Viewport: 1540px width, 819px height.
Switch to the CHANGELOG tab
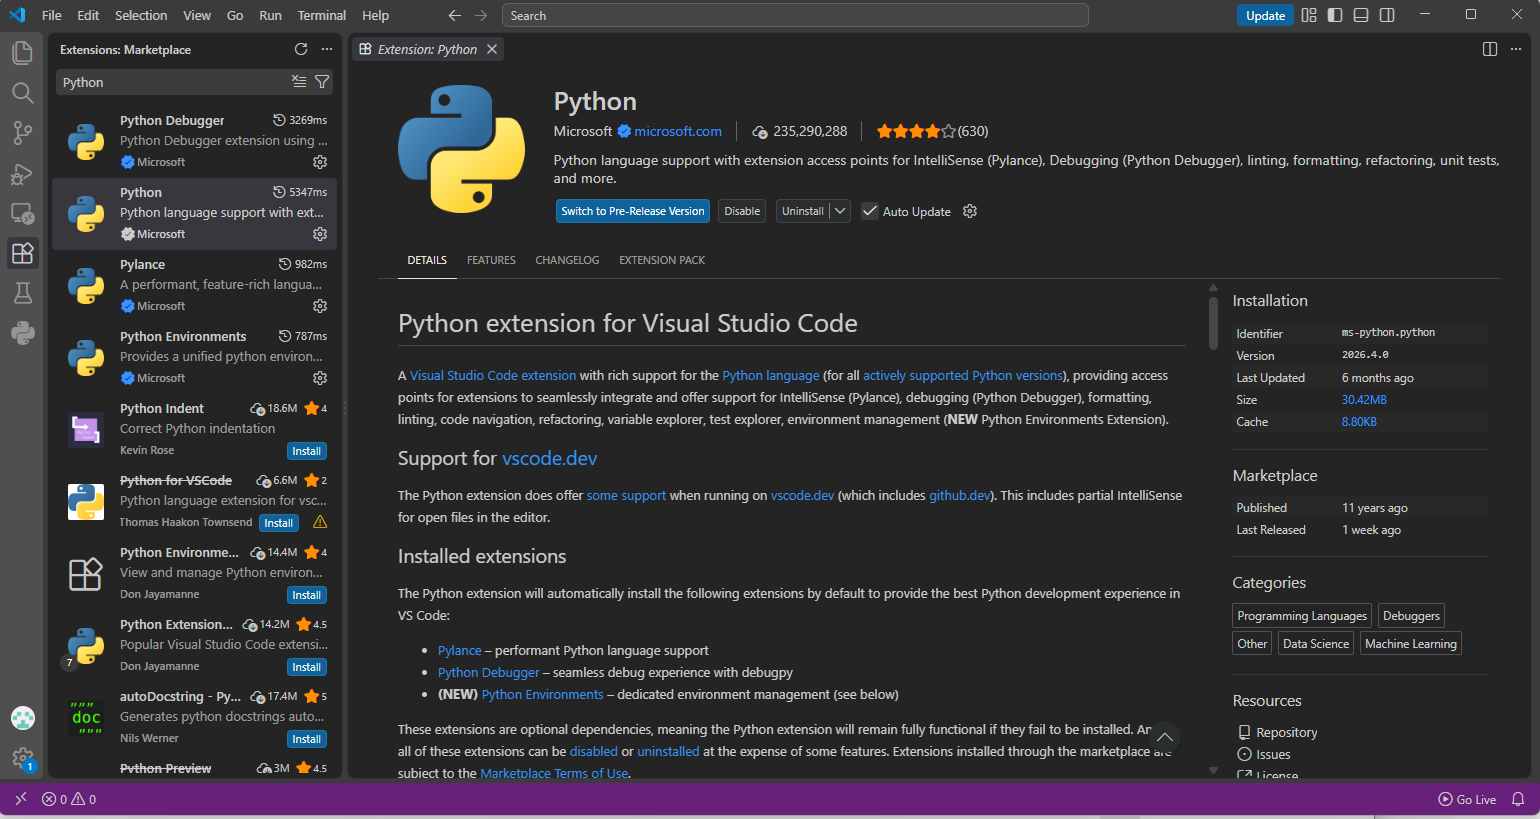coord(567,260)
